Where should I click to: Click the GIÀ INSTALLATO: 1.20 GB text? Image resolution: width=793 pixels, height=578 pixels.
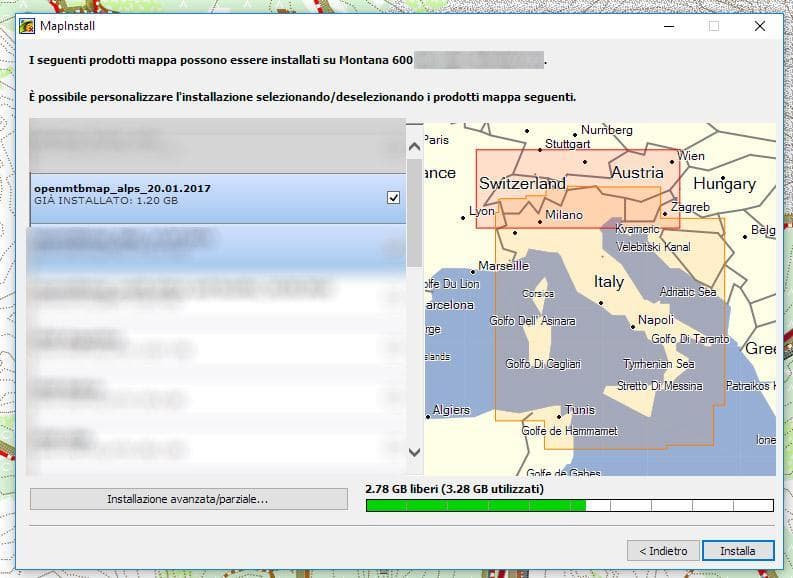[106, 201]
